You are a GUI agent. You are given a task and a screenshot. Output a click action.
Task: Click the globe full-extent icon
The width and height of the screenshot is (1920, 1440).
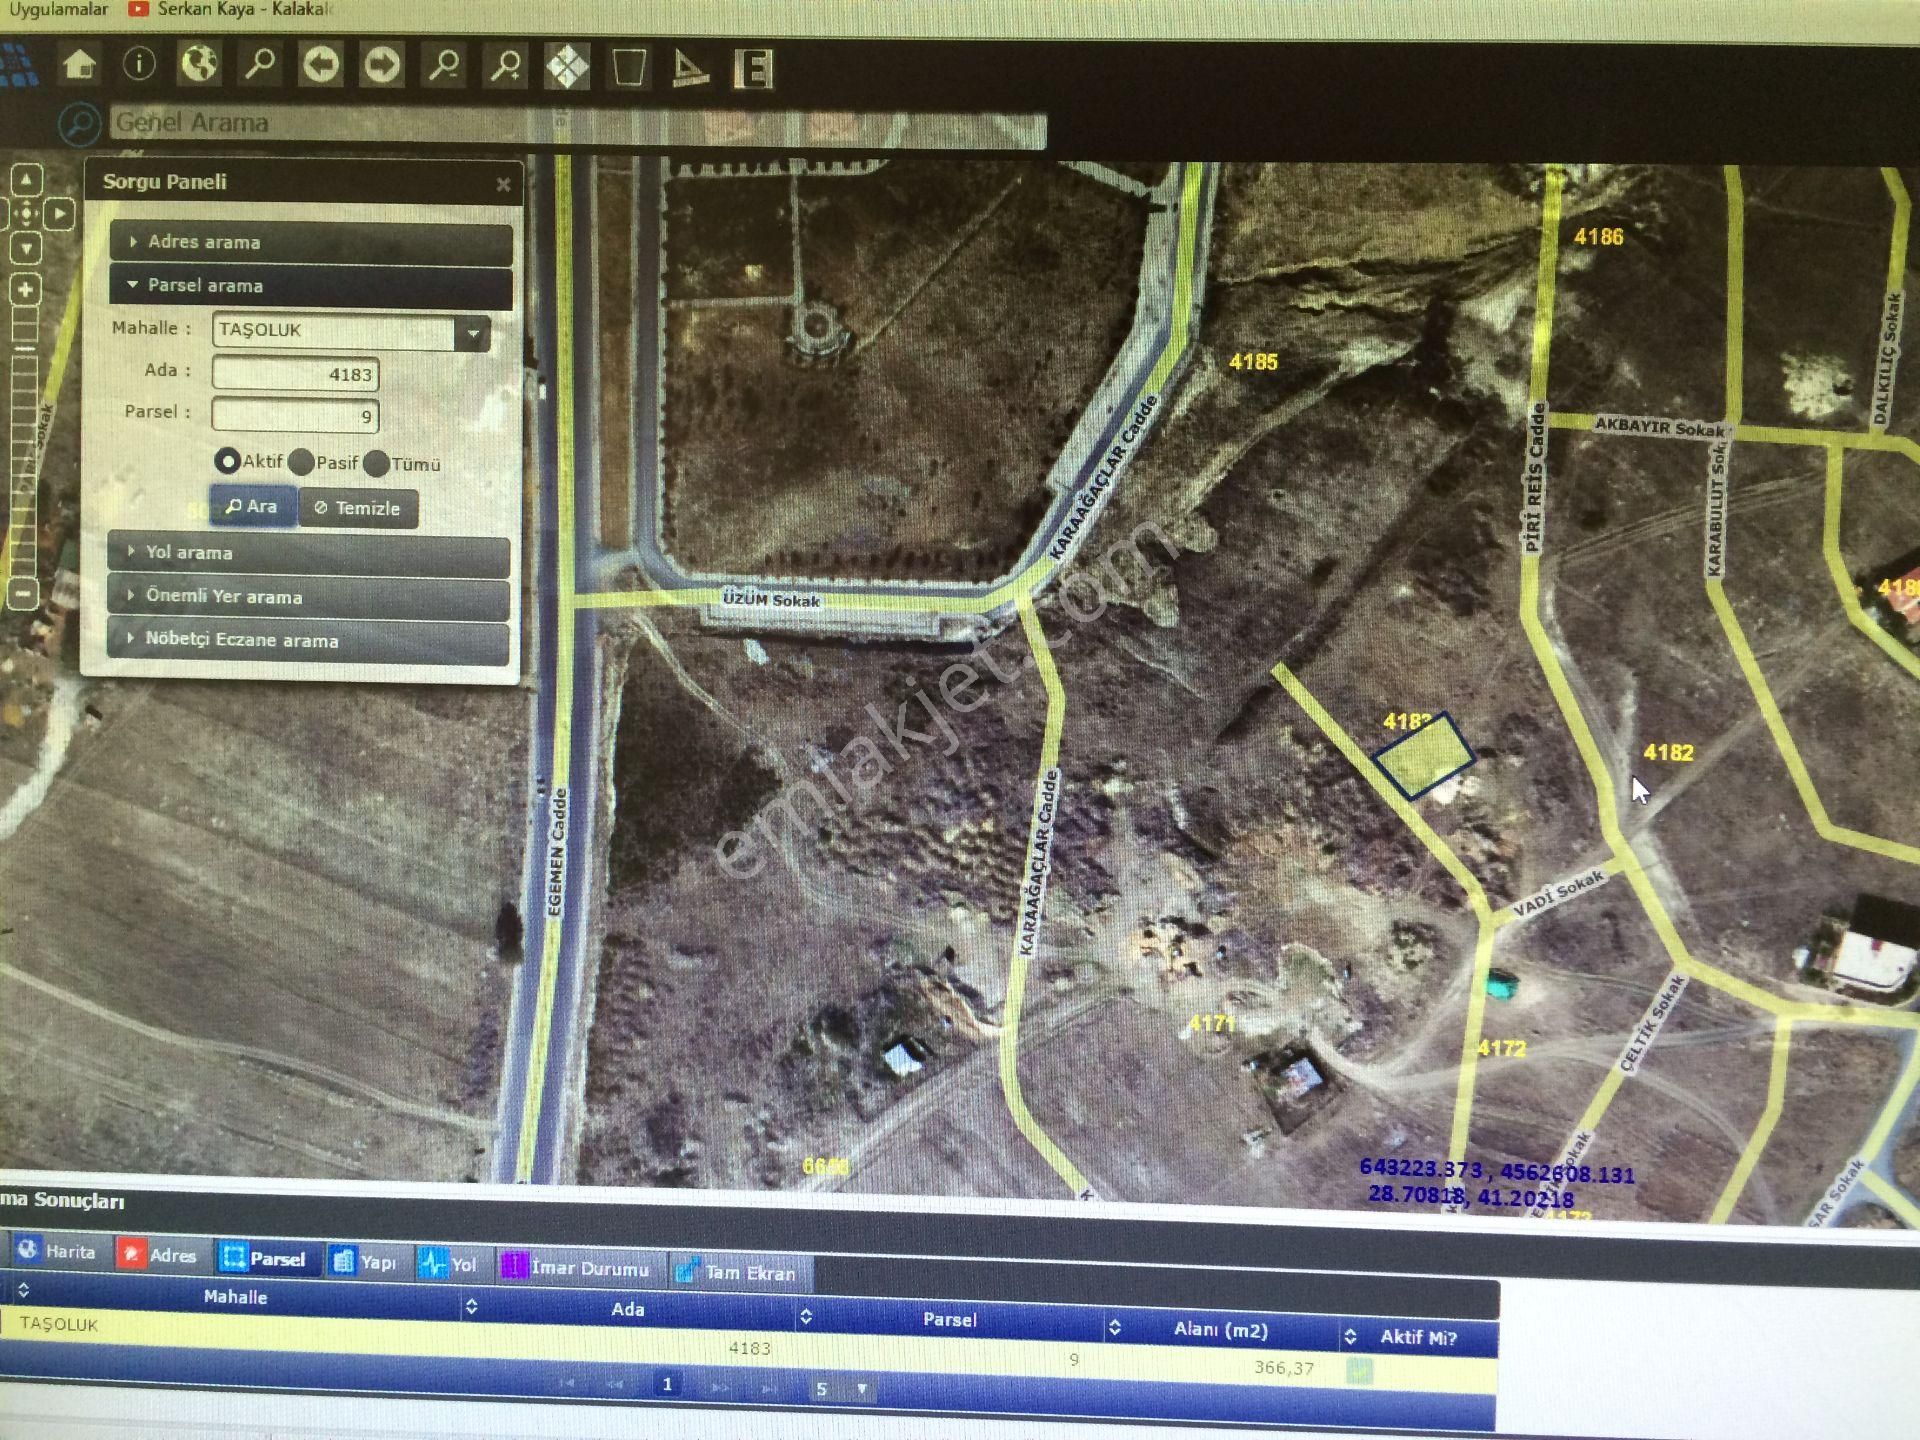(x=199, y=65)
